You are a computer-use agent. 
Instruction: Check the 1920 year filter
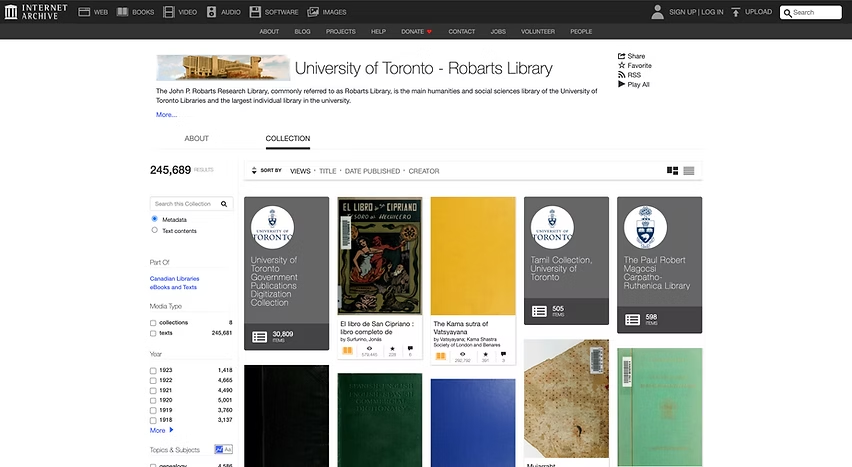(153, 401)
